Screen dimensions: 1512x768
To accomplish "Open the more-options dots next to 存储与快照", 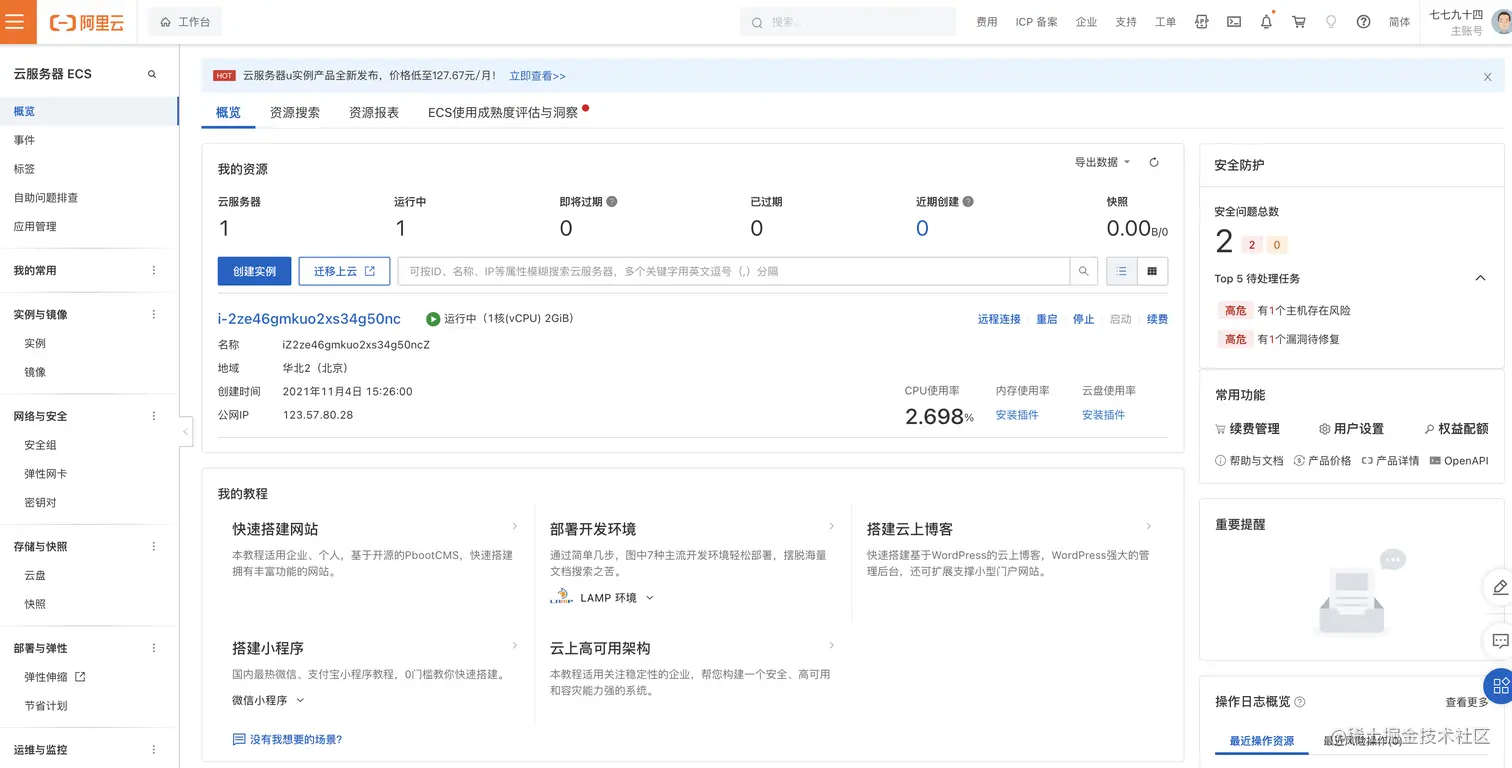I will [x=154, y=547].
